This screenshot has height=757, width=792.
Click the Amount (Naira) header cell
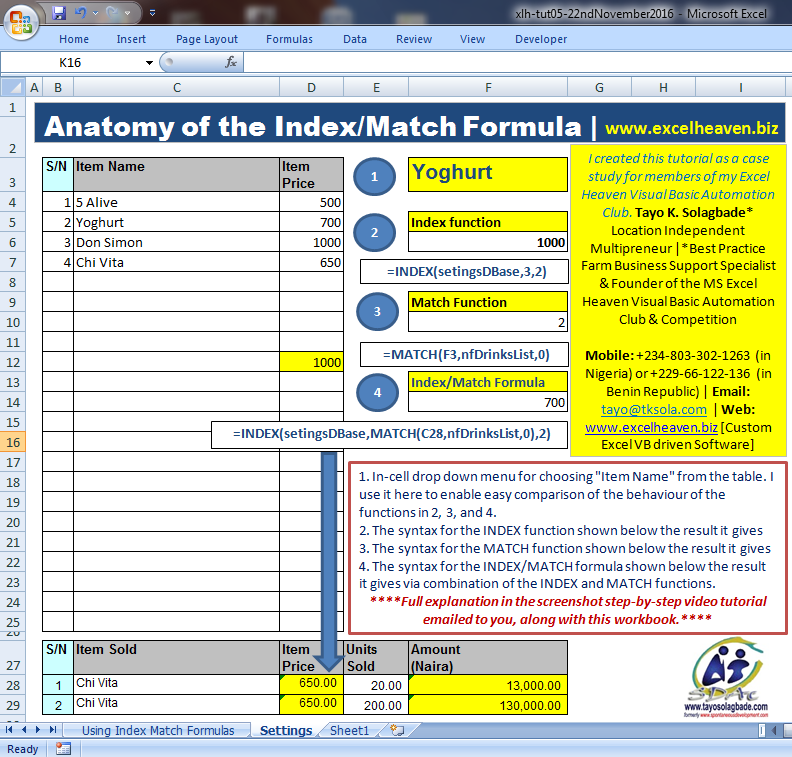click(488, 658)
